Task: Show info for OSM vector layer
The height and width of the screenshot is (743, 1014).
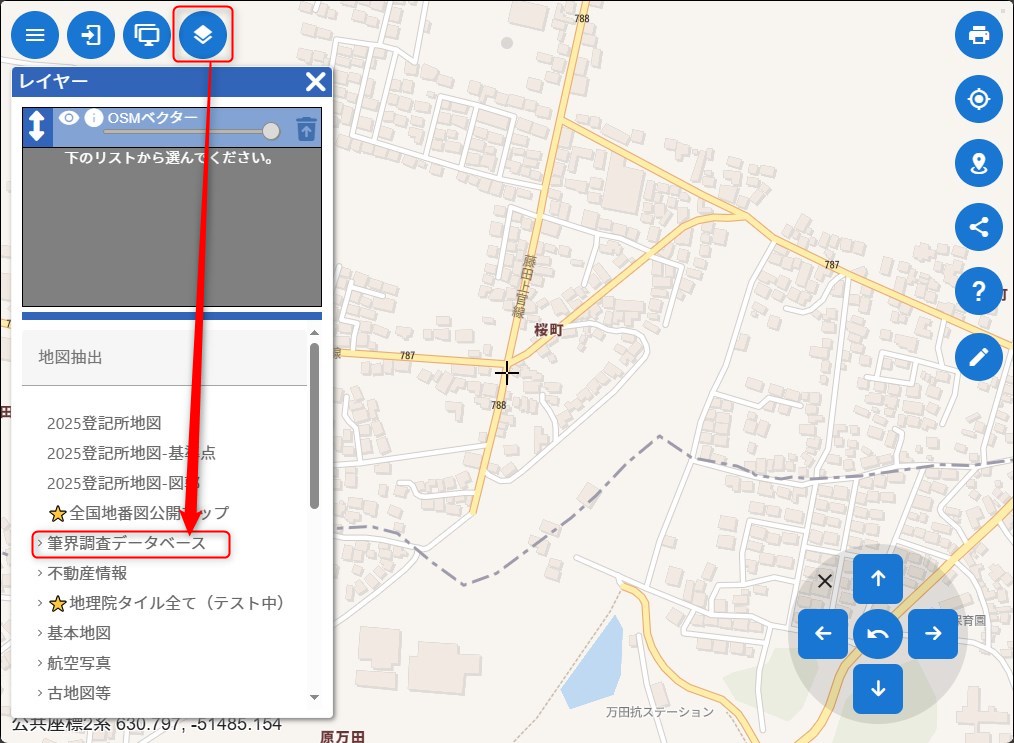Action: 94,118
